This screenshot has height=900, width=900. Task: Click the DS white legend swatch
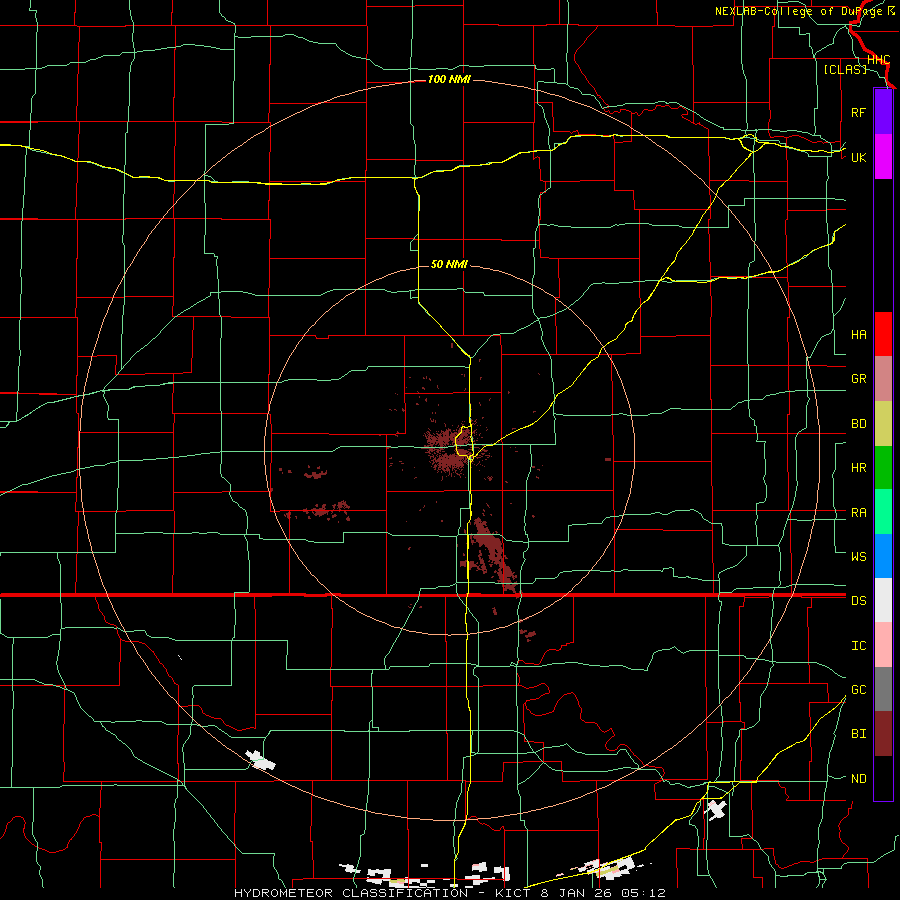click(883, 600)
